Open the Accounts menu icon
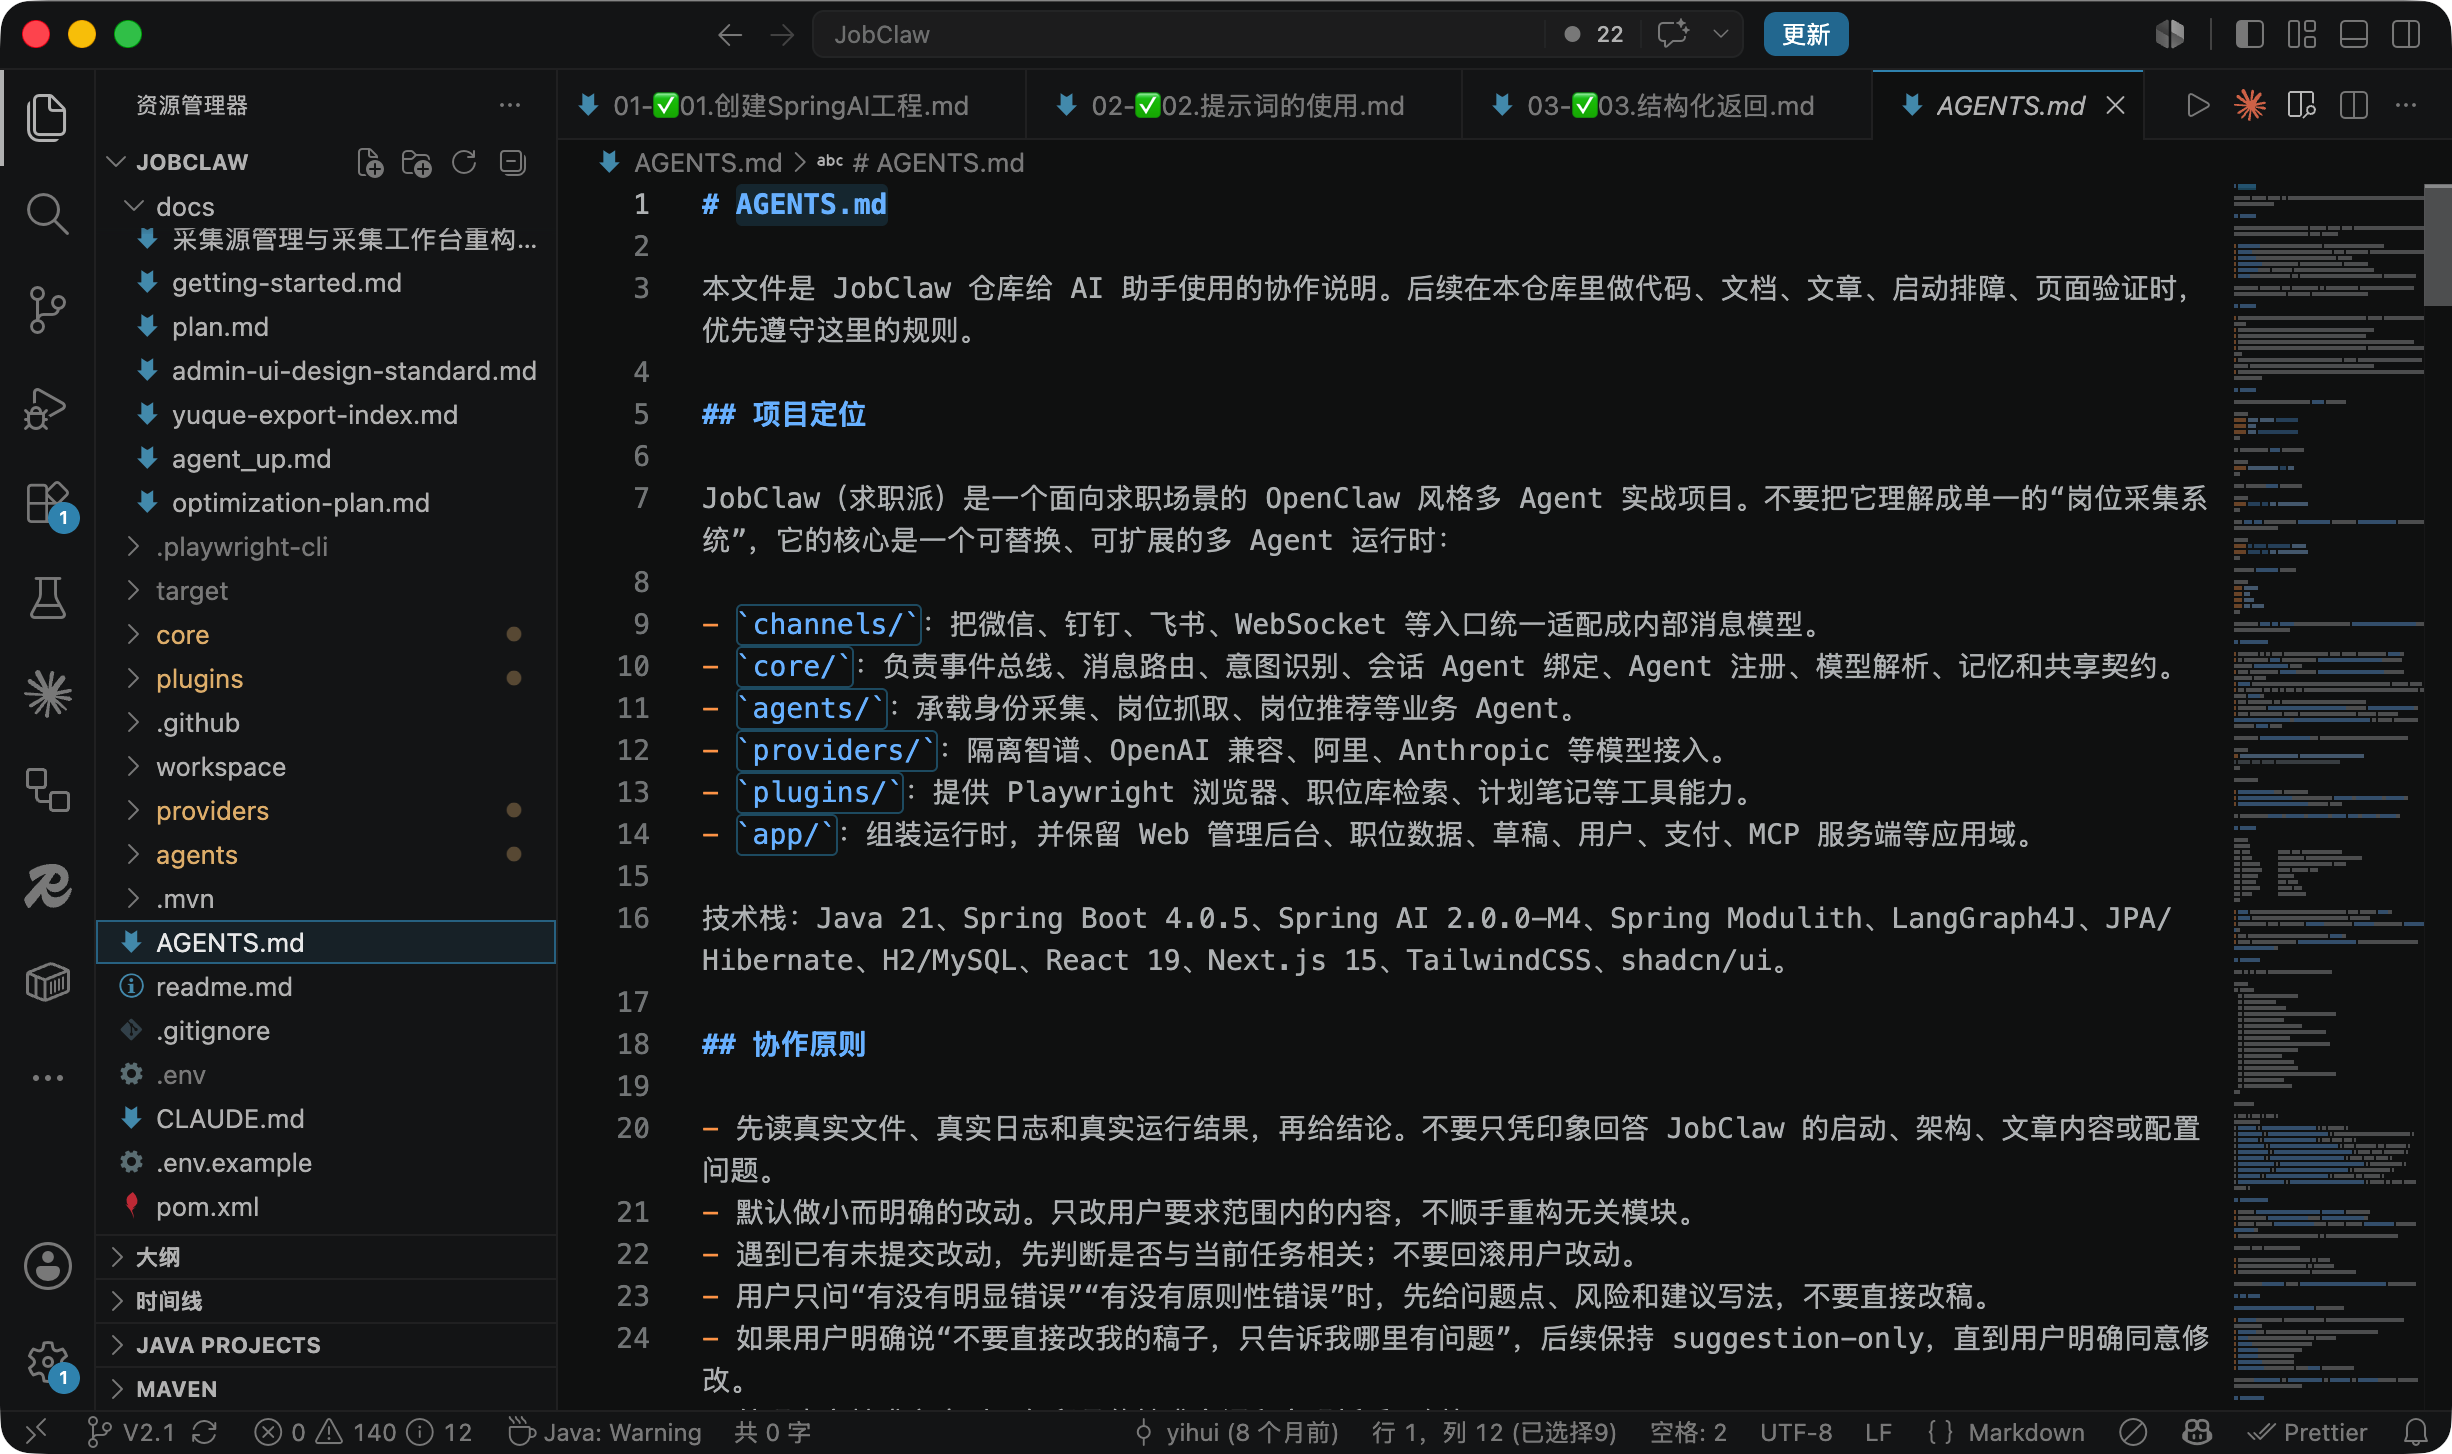 click(x=47, y=1266)
